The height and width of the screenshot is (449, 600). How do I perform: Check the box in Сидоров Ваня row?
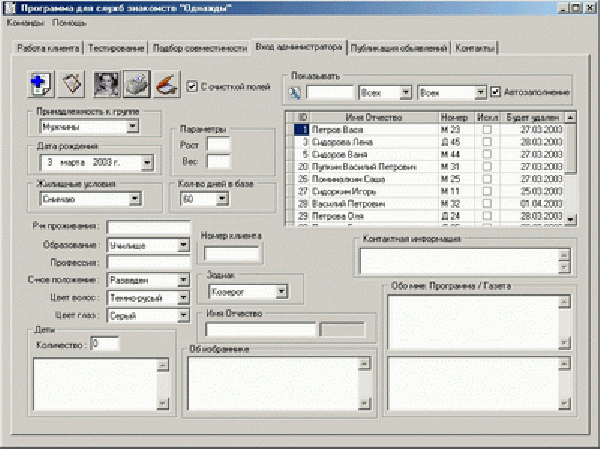tap(487, 154)
